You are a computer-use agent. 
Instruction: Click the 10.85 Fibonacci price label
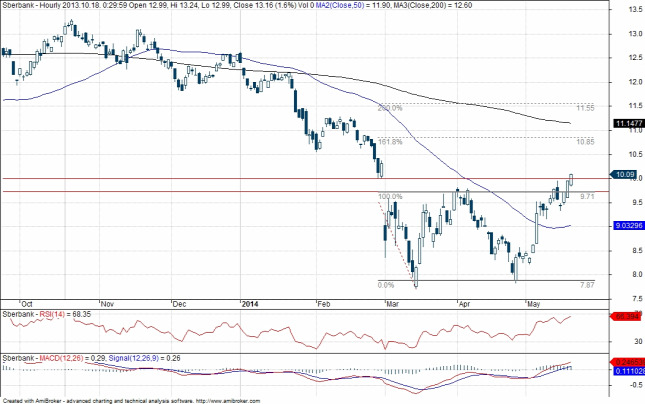[585, 142]
